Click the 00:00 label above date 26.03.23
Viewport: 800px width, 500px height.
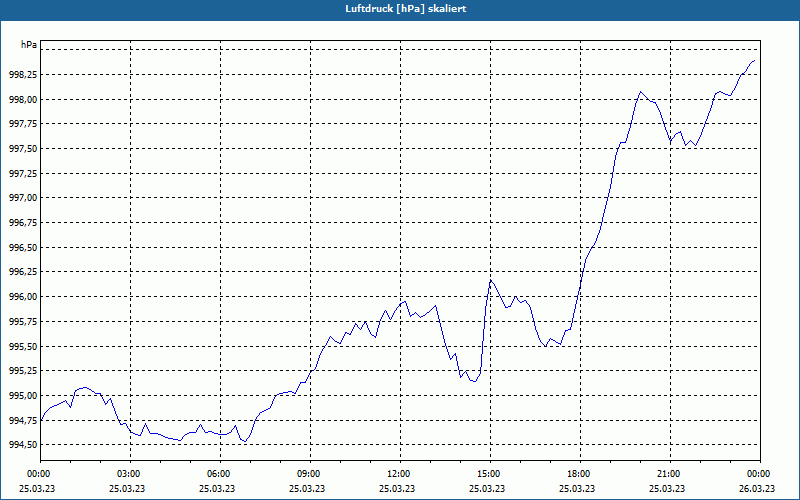[x=760, y=474]
